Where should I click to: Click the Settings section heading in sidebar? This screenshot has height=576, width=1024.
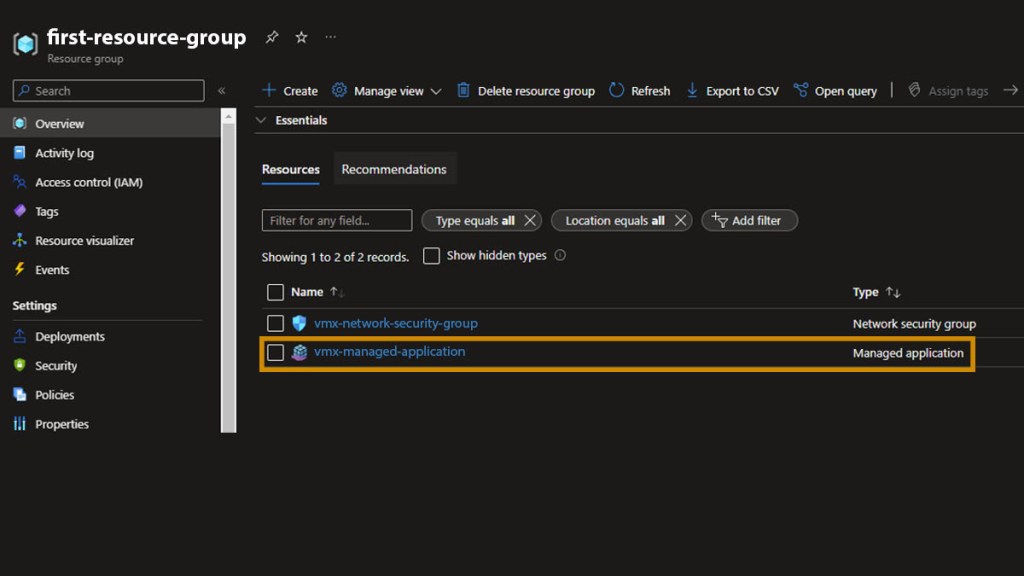tap(35, 305)
